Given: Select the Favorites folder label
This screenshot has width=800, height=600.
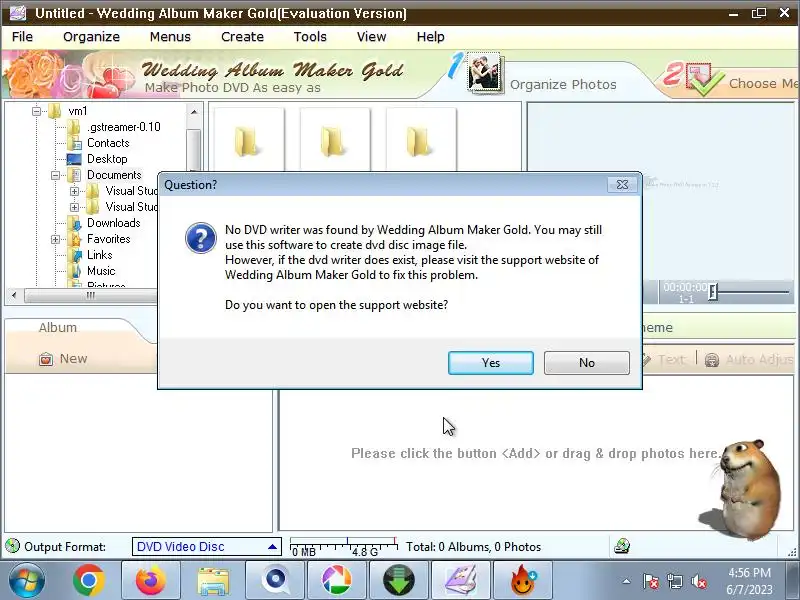Looking at the screenshot, I should coord(109,239).
